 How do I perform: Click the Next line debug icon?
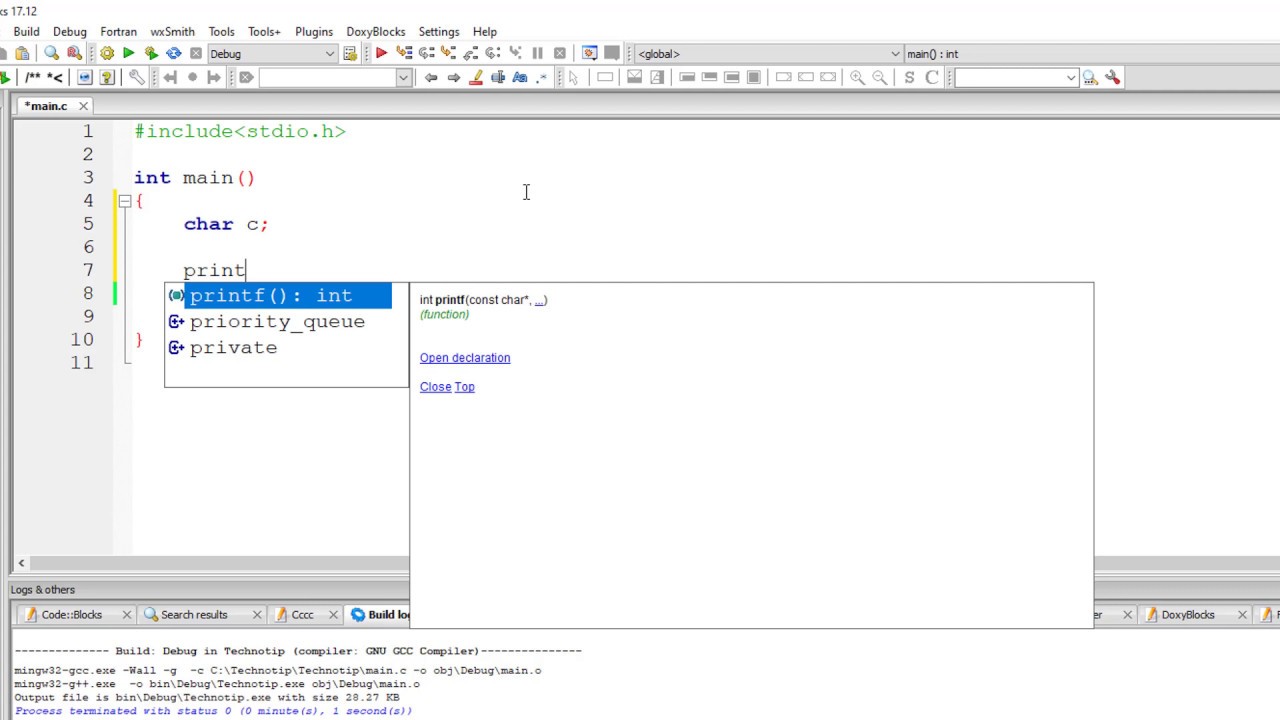point(426,53)
